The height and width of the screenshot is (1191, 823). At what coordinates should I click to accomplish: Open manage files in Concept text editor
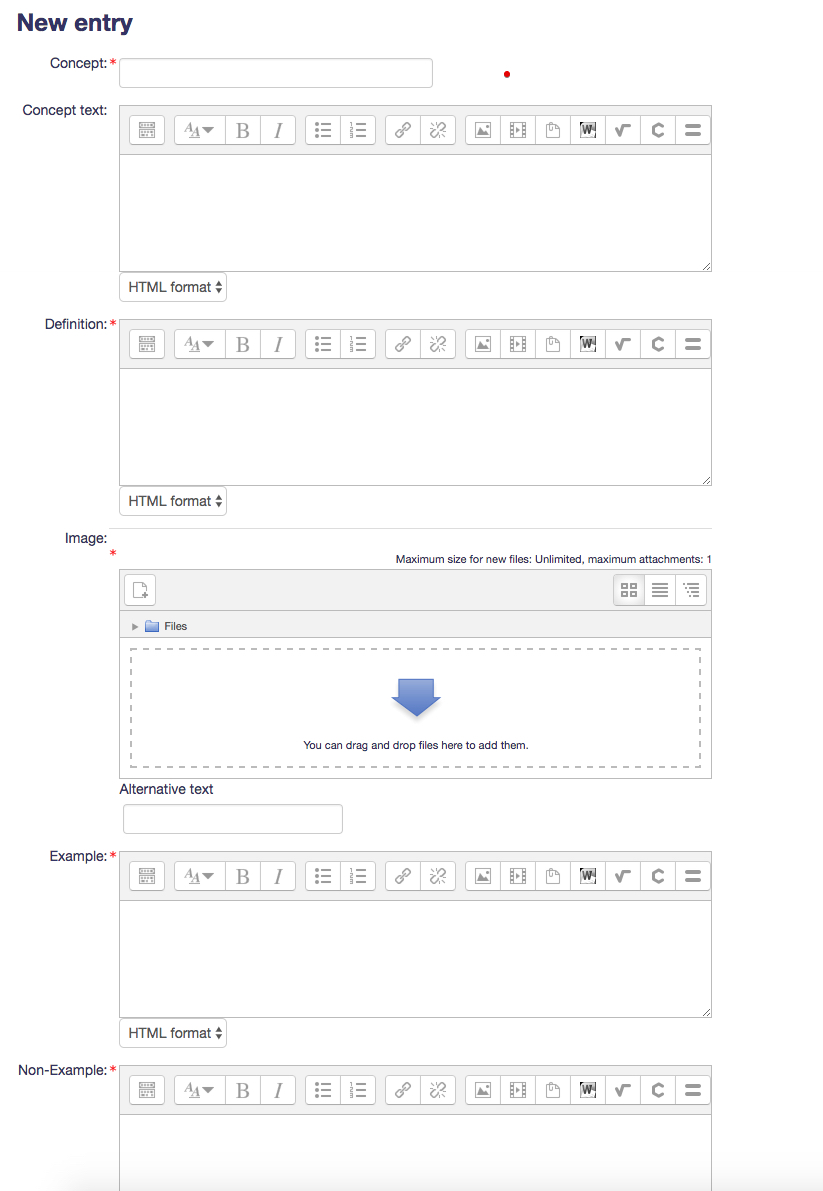click(x=553, y=130)
